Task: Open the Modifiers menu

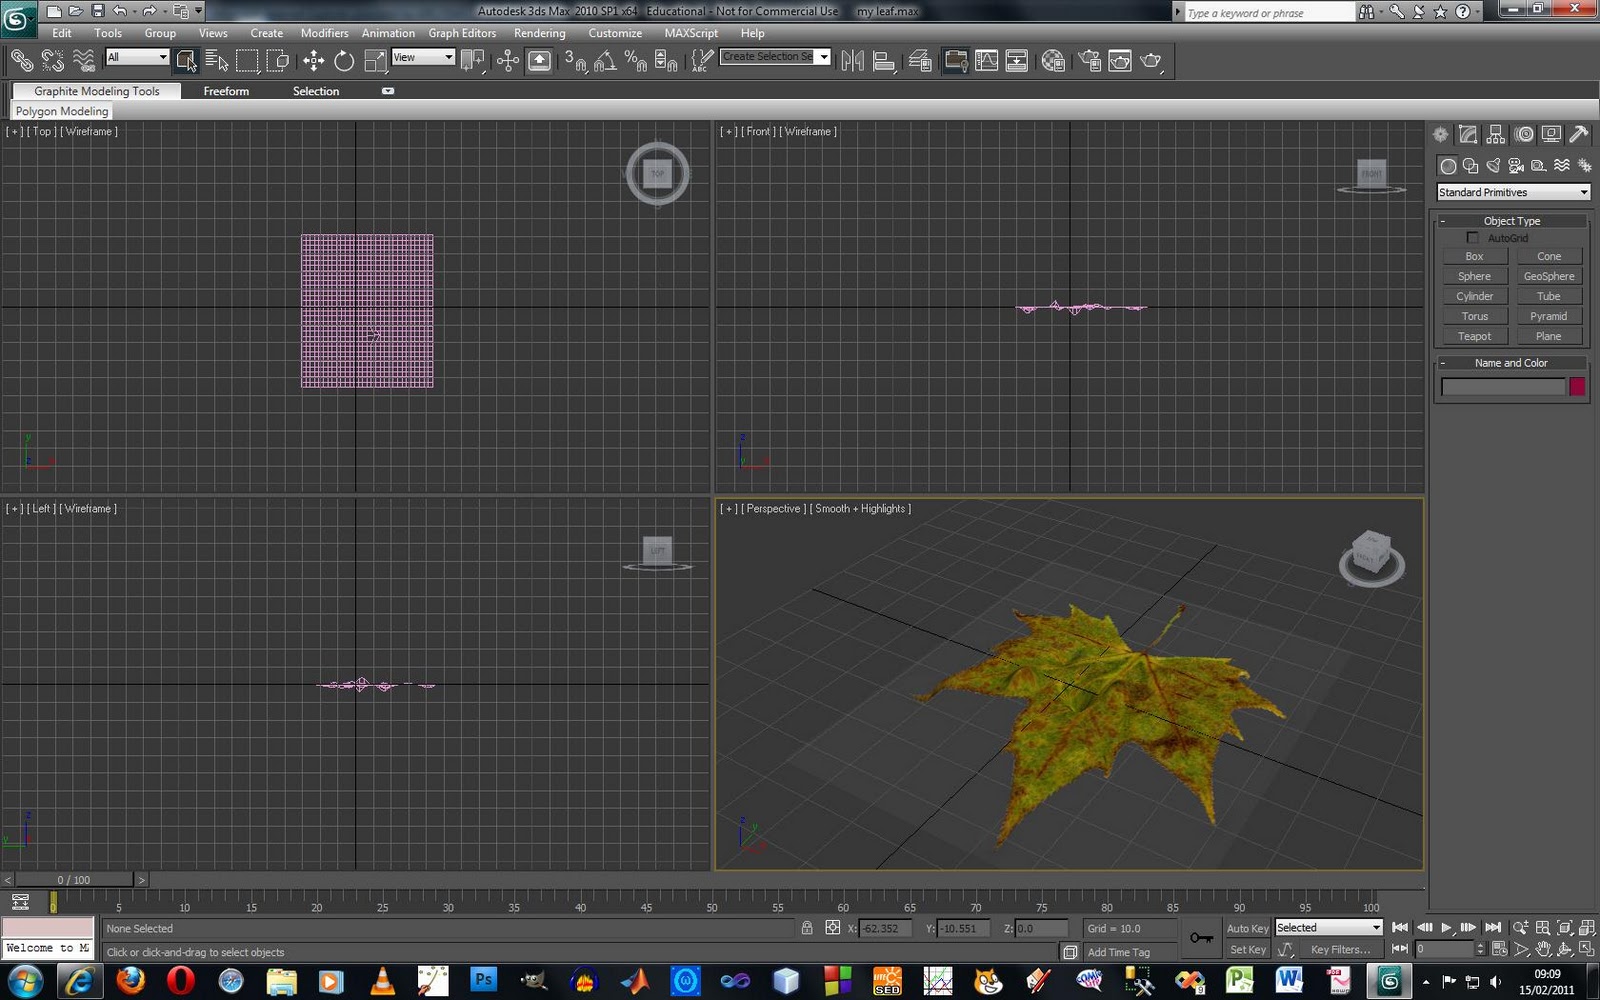Action: (x=324, y=33)
